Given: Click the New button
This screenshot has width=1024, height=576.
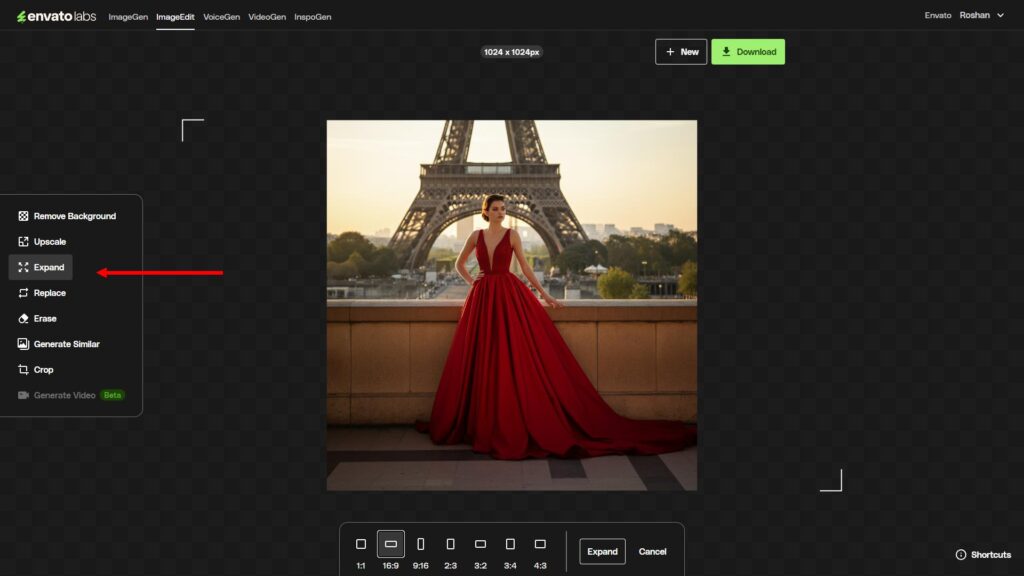Looking at the screenshot, I should 681,51.
